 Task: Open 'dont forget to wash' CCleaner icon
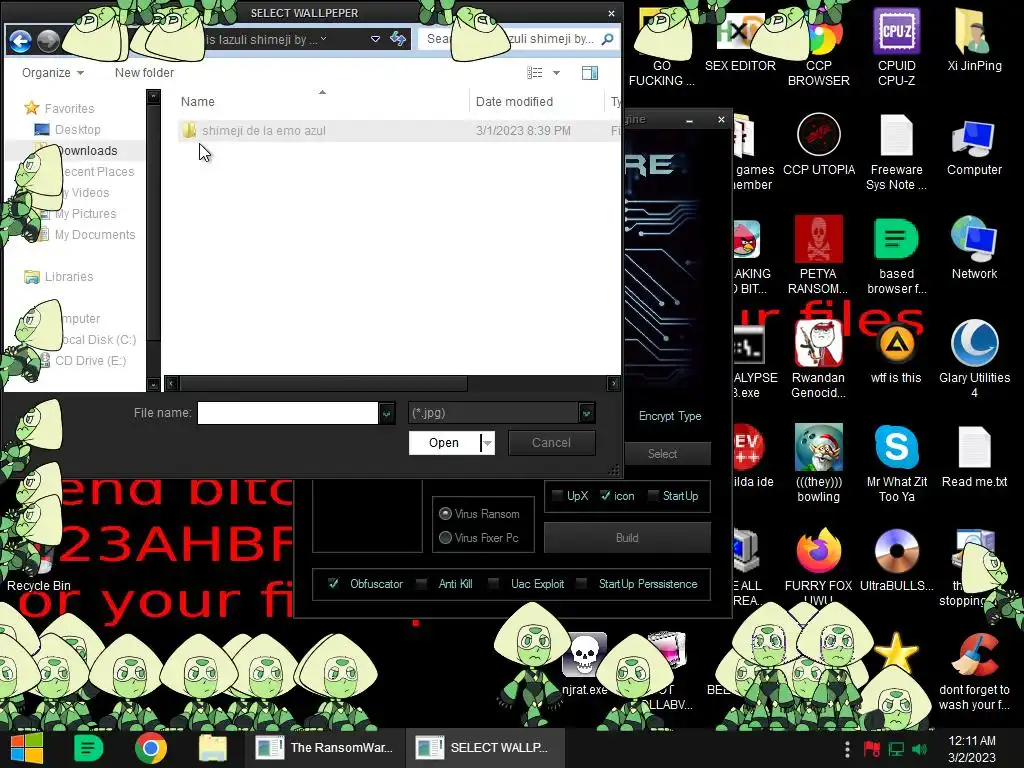coord(974,671)
